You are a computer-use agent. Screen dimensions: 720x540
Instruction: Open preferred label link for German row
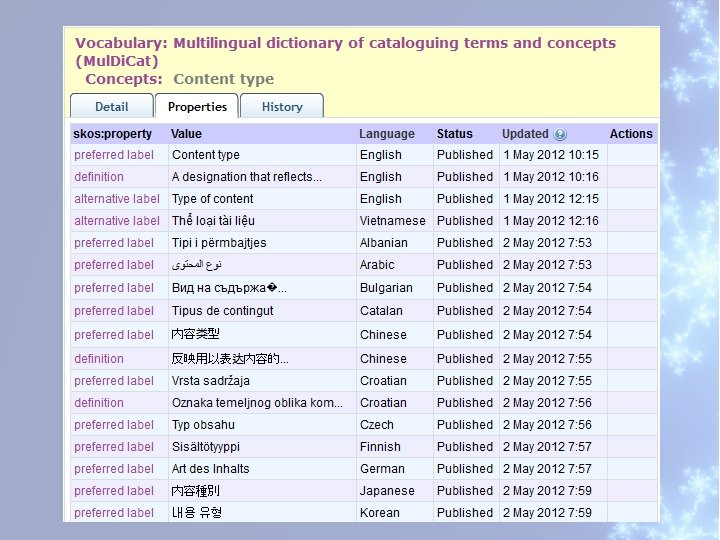(114, 469)
